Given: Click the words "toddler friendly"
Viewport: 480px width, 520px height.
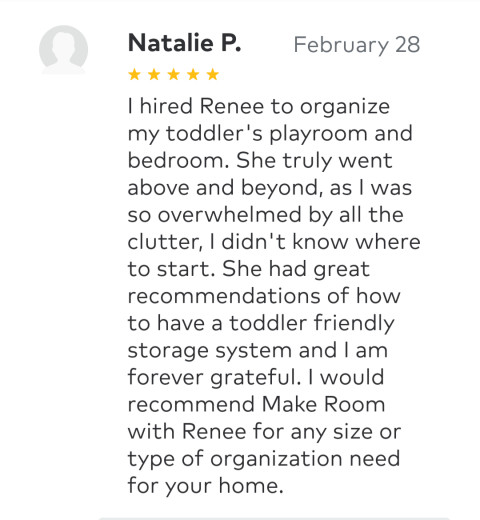Looking at the screenshot, I should (x=312, y=323).
